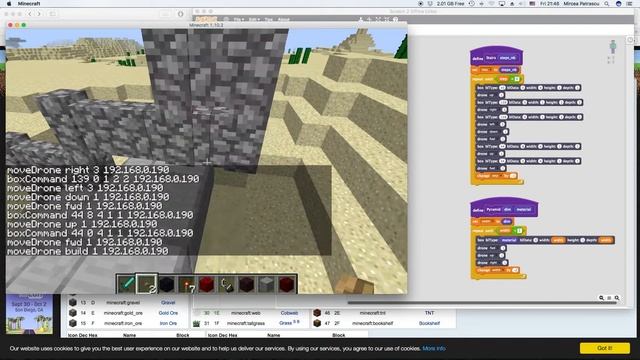
Task: Click the Scratch logo in the Scratch toolbar
Action: pos(206,19)
